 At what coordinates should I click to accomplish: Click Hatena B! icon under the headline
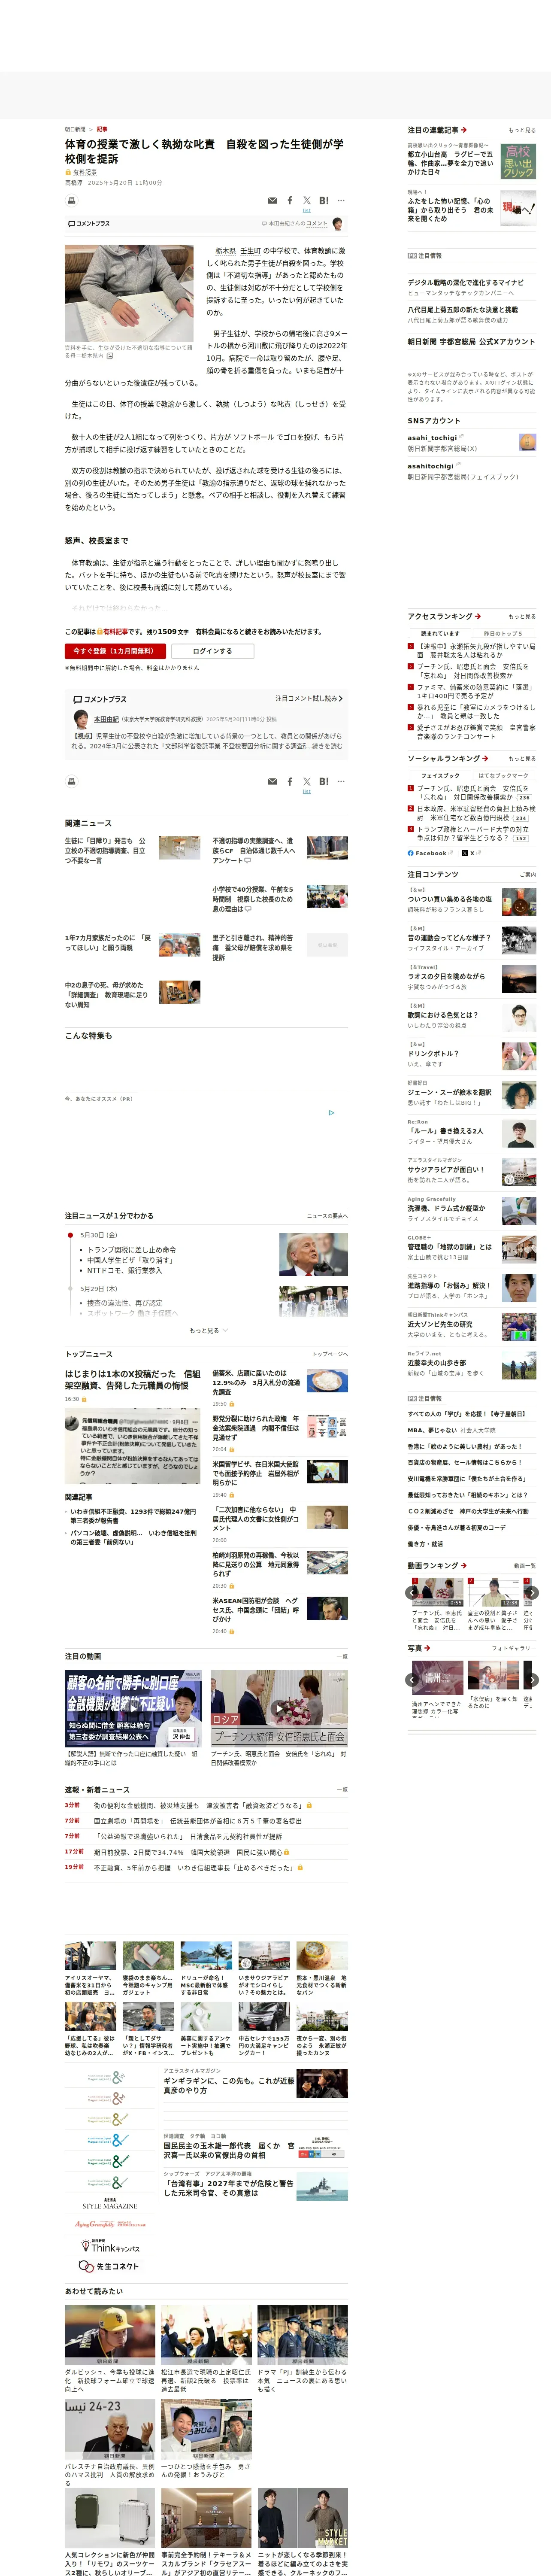pos(324,201)
